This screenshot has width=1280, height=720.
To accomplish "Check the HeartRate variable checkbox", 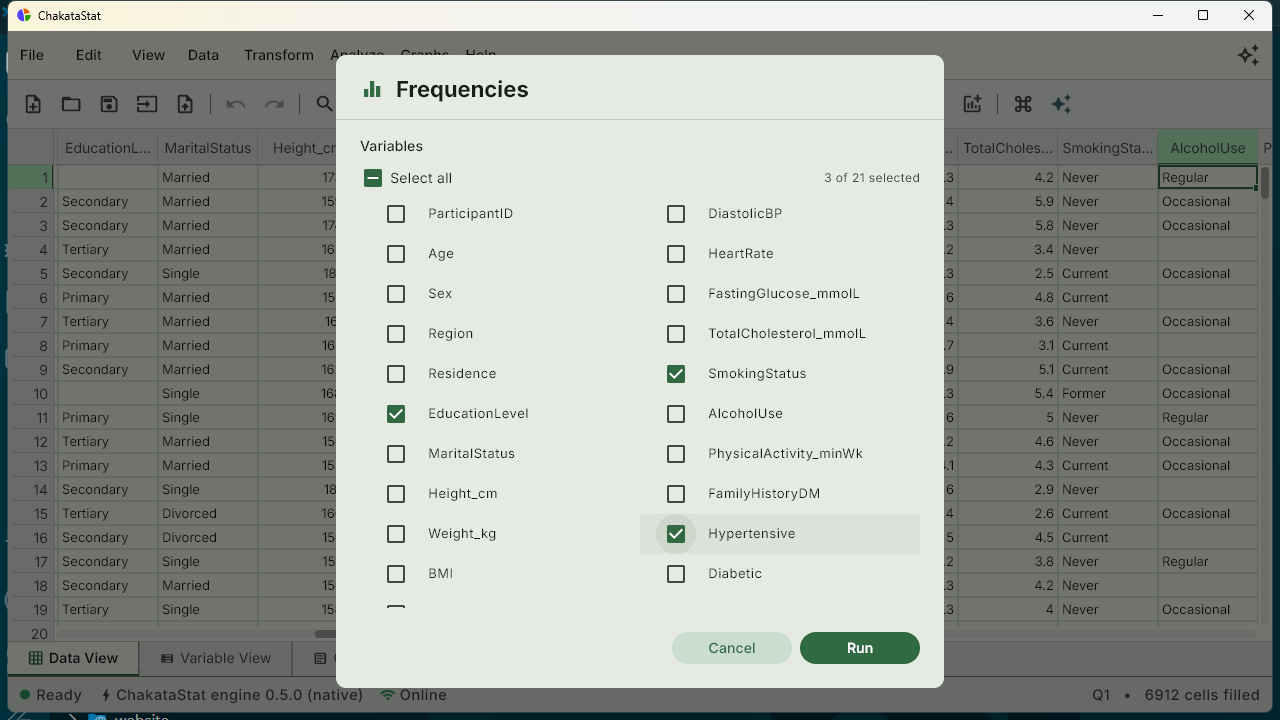I will (676, 253).
